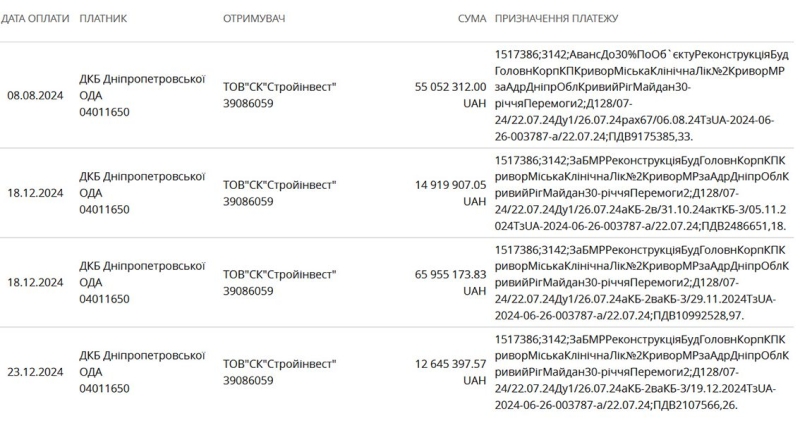800x423 pixels.
Task: Click the 14 919 907.05 UAH amount
Action: pos(451,193)
